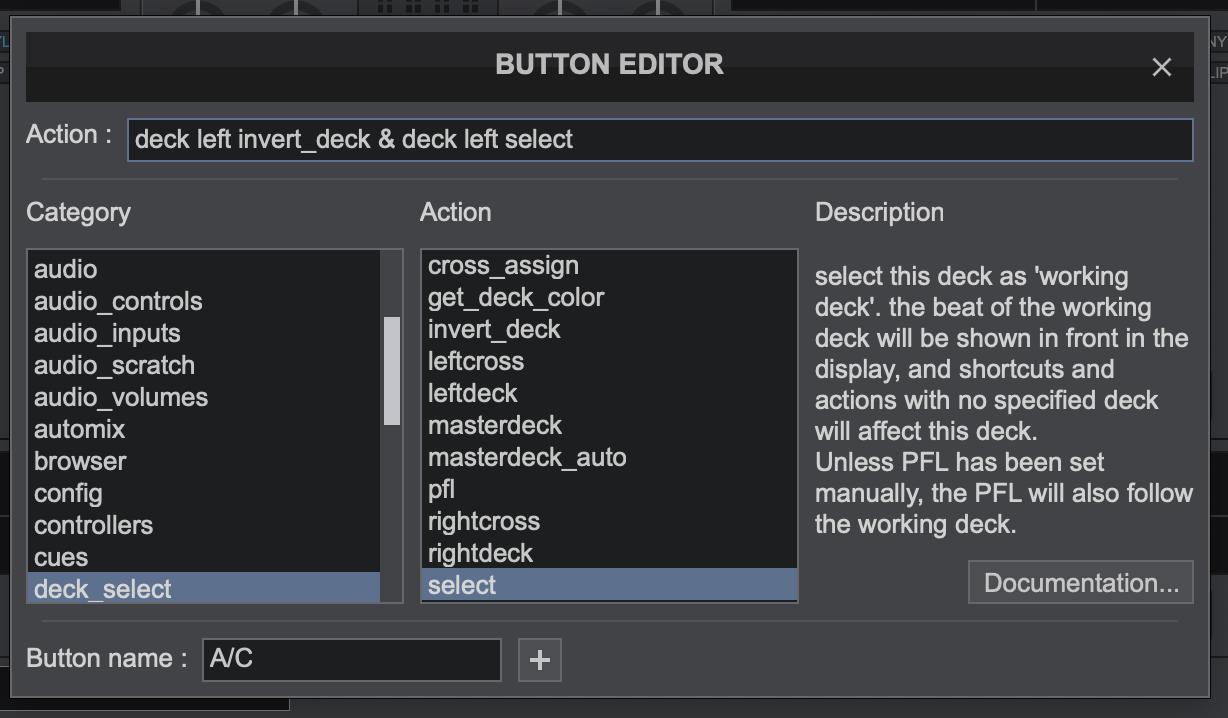
Task: Select the audio_inputs category
Action: (204, 333)
